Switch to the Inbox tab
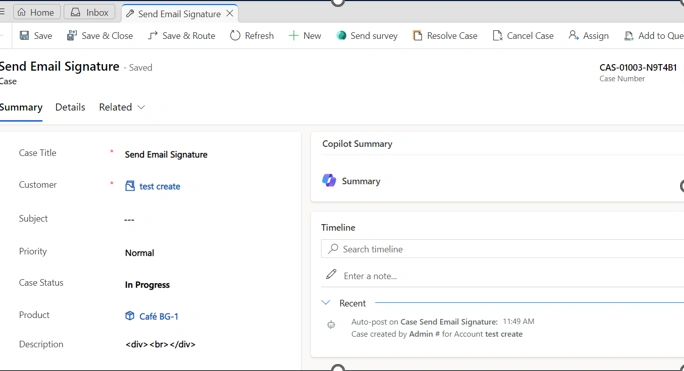Screen dimensions: 684x371 click(x=90, y=12)
